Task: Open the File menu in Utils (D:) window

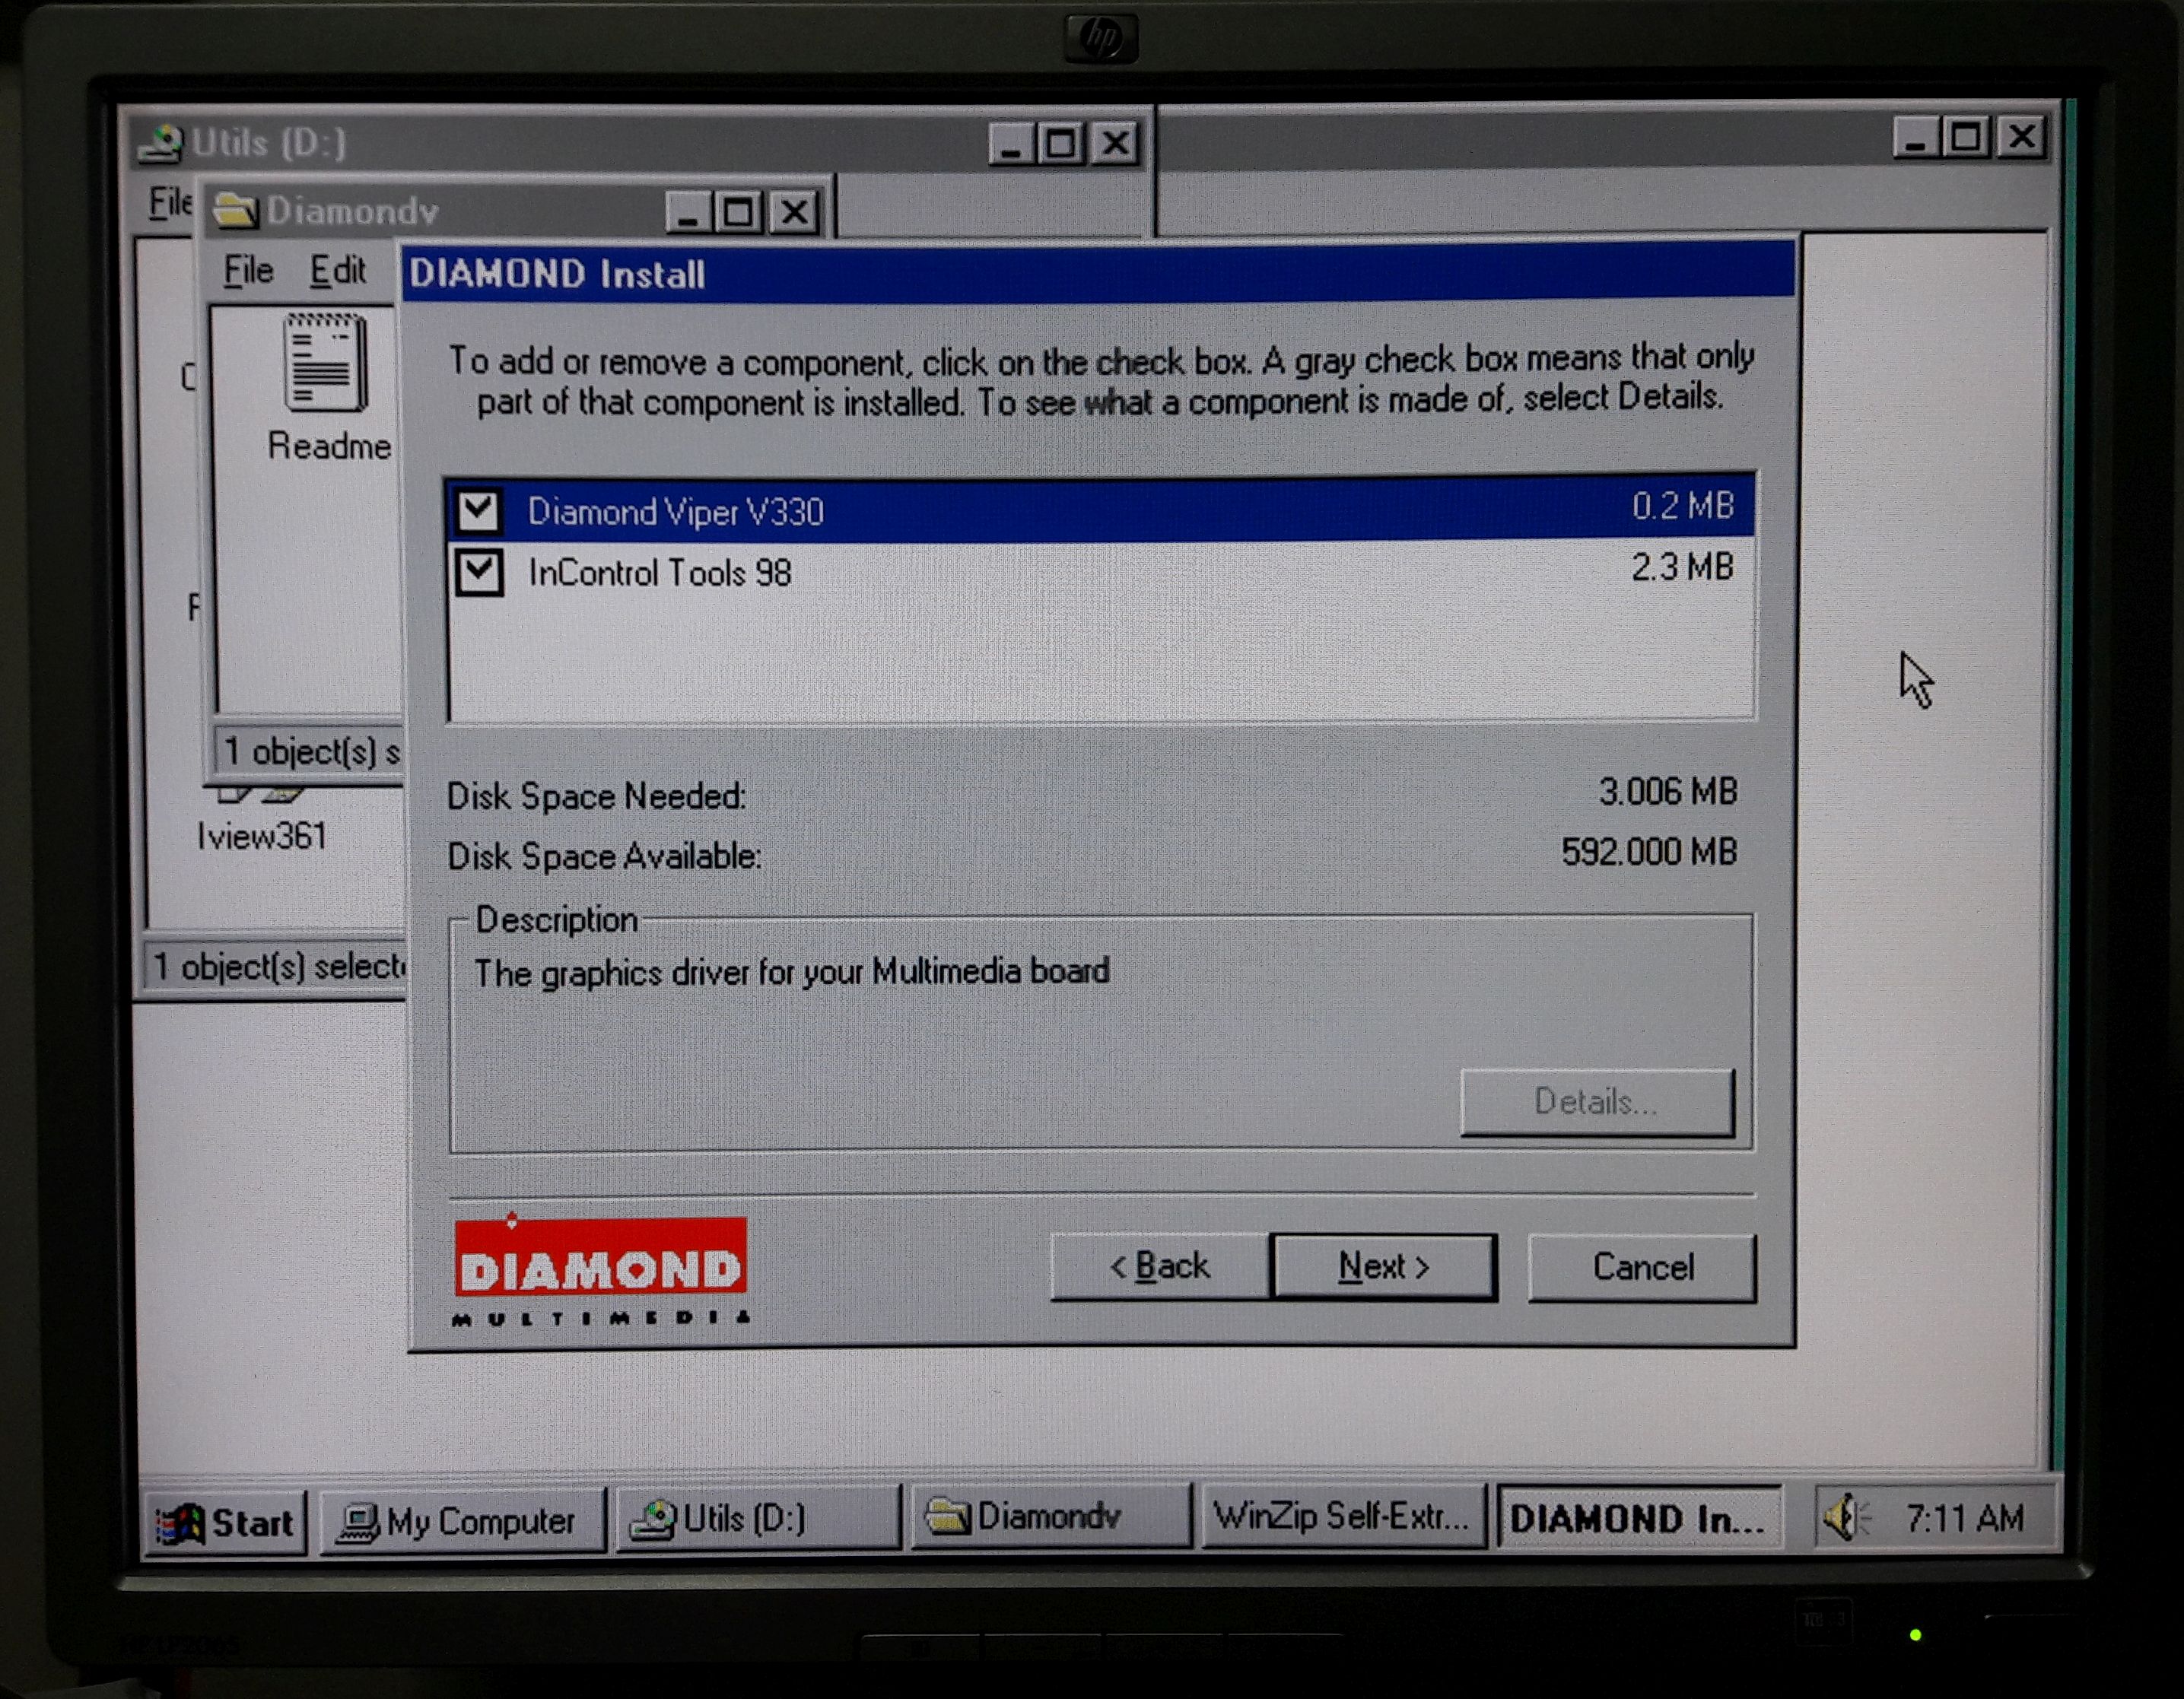Action: coord(170,202)
